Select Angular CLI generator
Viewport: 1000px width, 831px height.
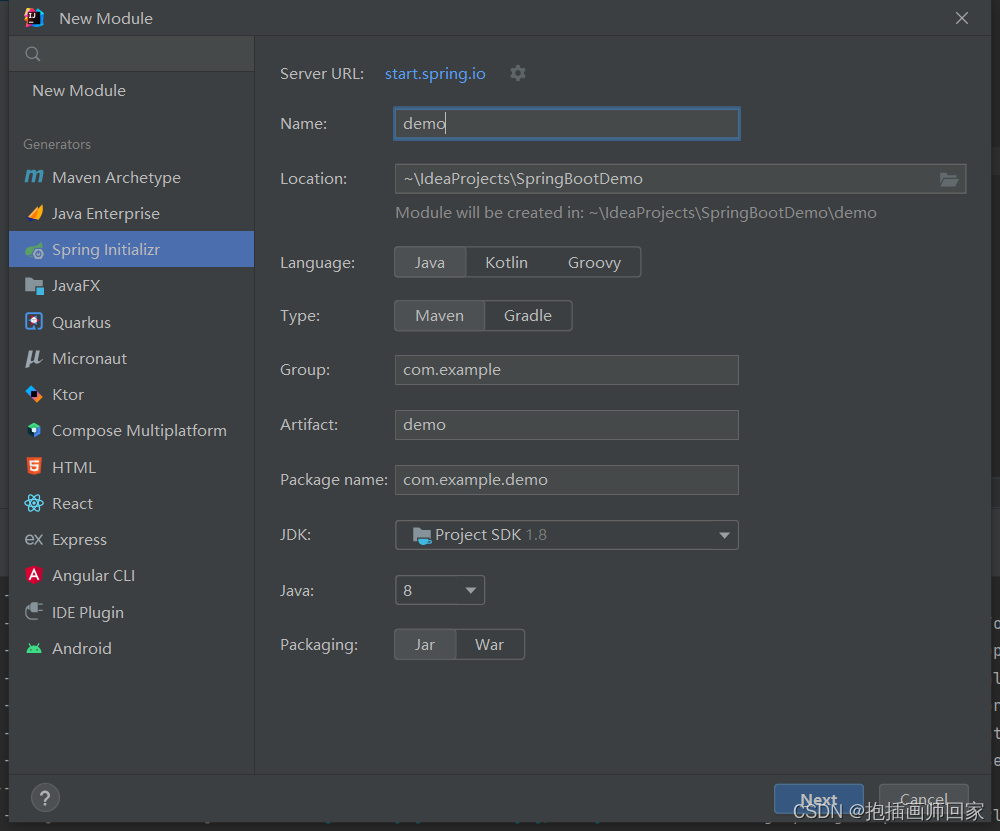pos(131,575)
